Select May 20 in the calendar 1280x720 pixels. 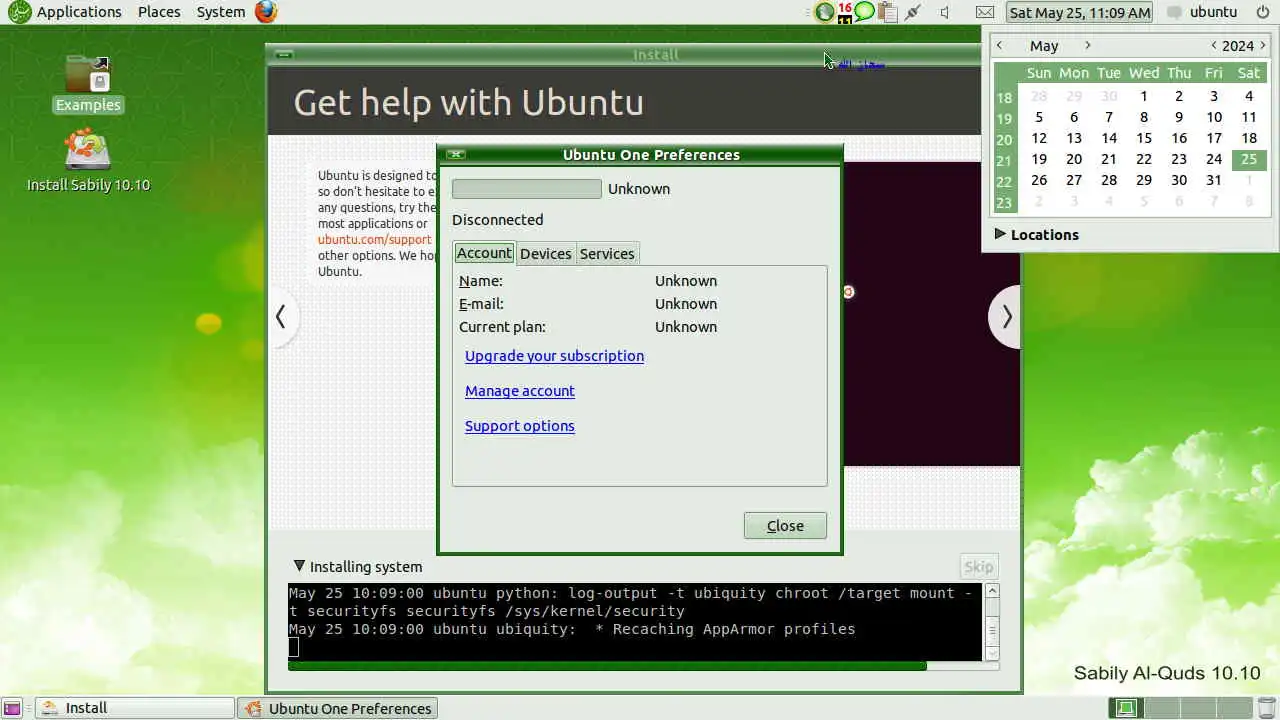1074,159
